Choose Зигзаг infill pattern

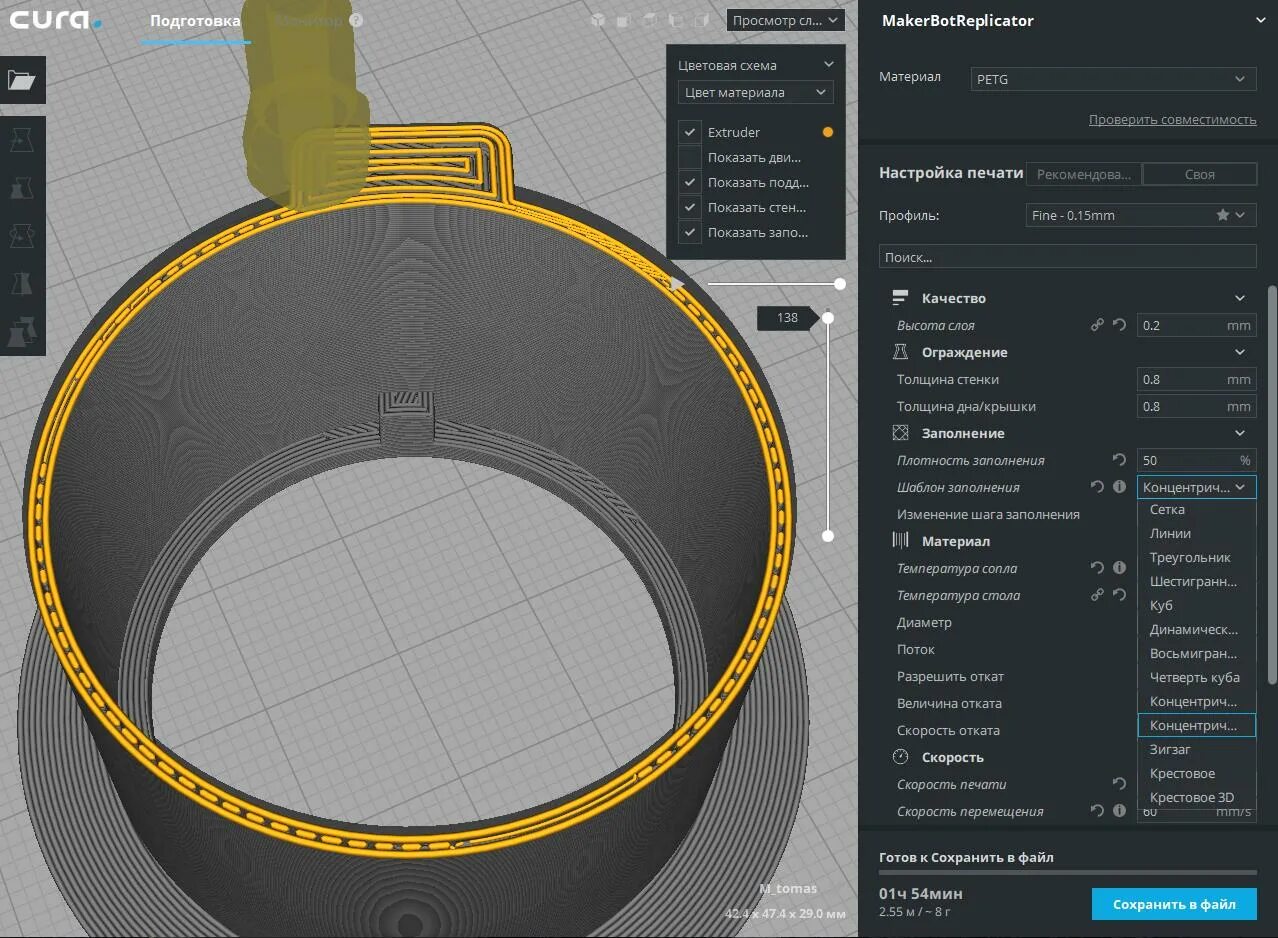(x=1197, y=749)
